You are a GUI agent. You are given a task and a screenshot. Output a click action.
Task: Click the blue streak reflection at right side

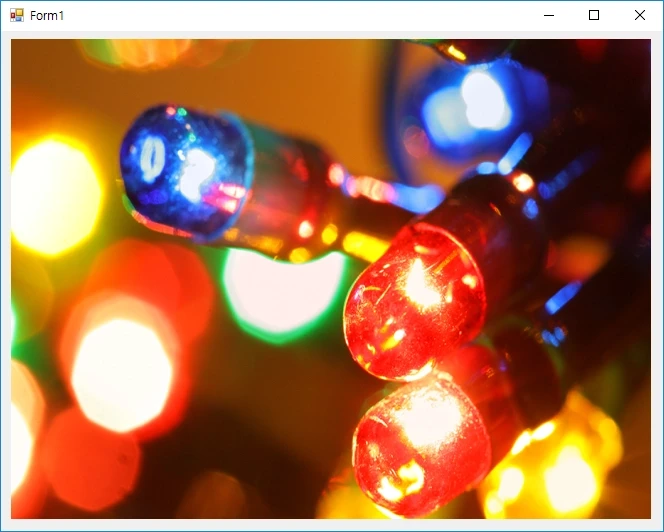point(562,297)
